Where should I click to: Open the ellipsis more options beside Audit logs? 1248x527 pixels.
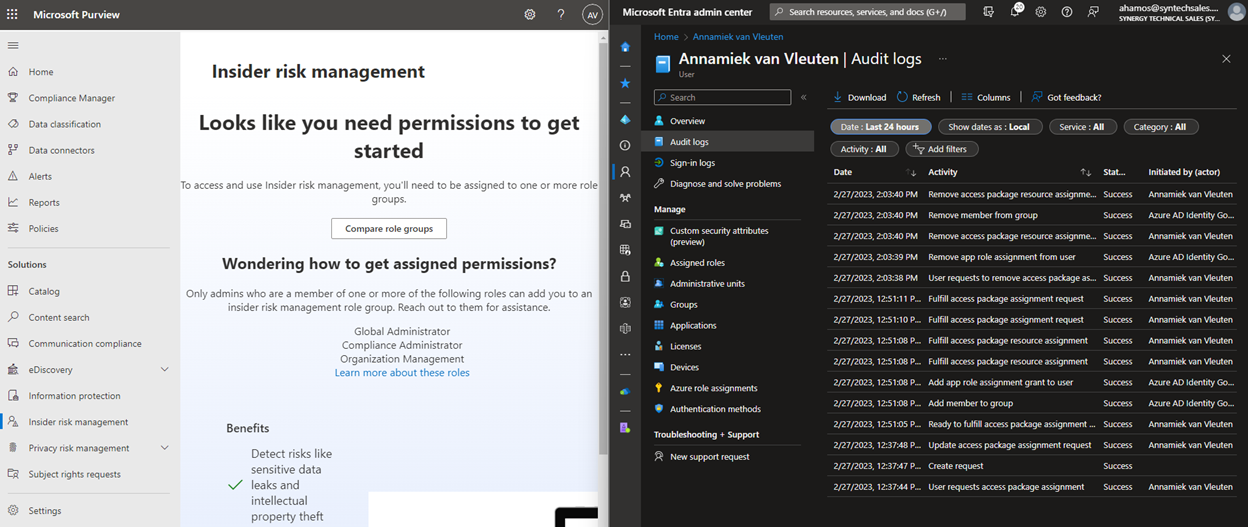click(x=942, y=59)
